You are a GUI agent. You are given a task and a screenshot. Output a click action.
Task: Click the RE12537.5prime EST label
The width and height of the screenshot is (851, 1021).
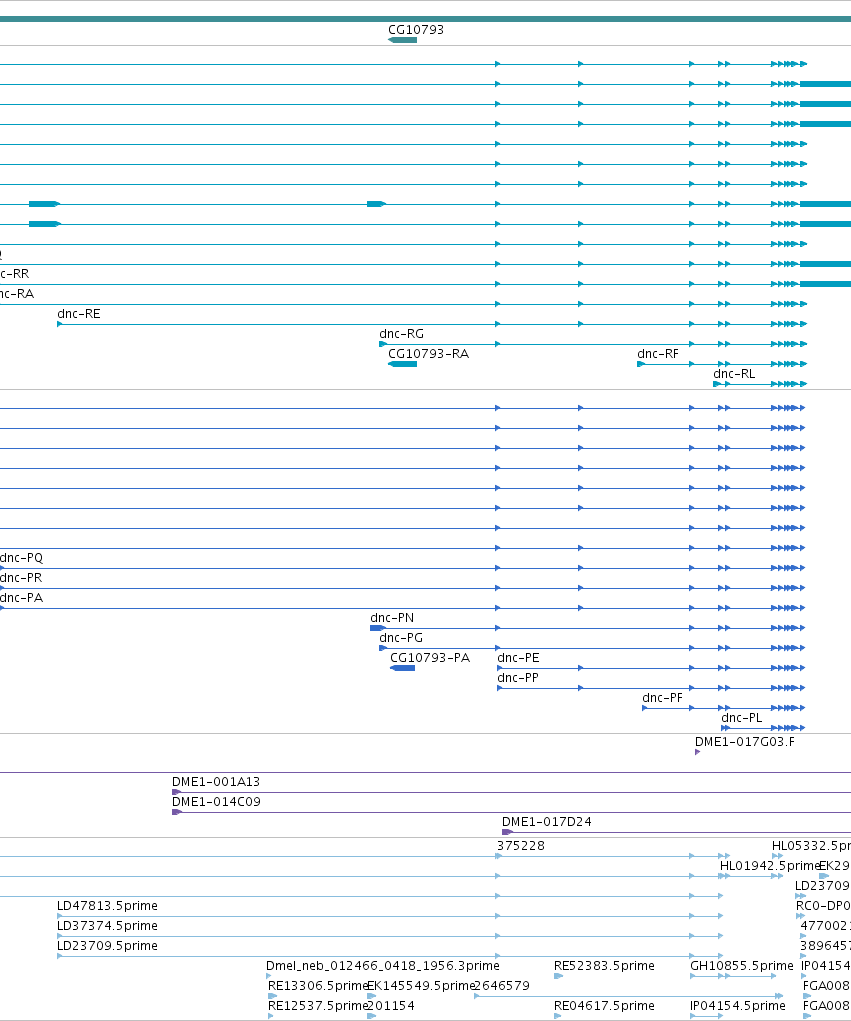pyautogui.click(x=318, y=1007)
